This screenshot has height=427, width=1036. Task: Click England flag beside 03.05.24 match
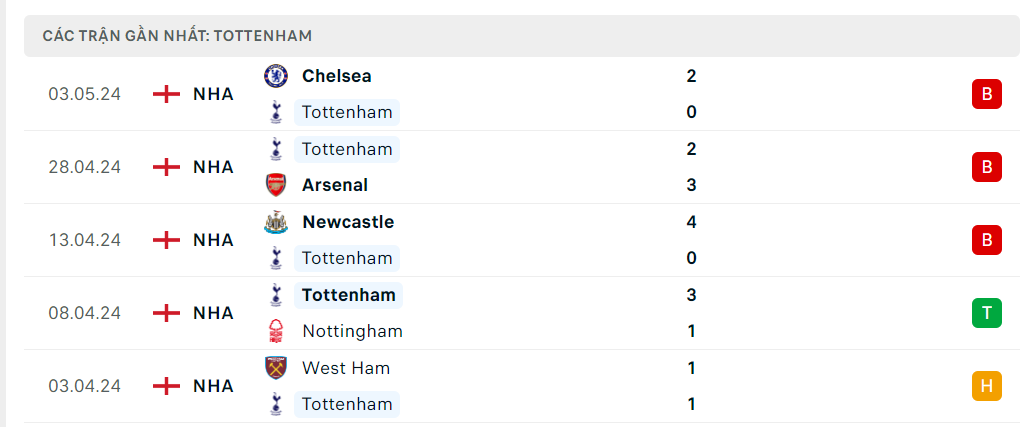pyautogui.click(x=166, y=94)
